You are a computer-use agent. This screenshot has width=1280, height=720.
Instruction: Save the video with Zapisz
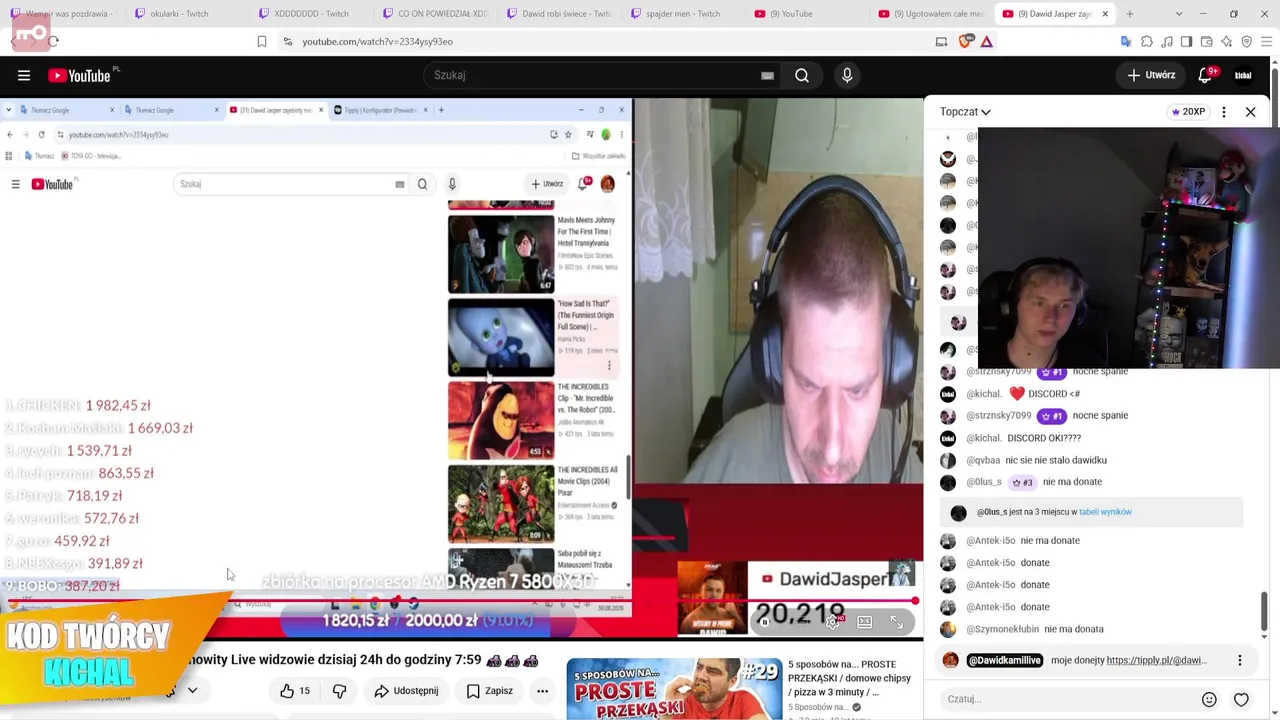(x=489, y=691)
